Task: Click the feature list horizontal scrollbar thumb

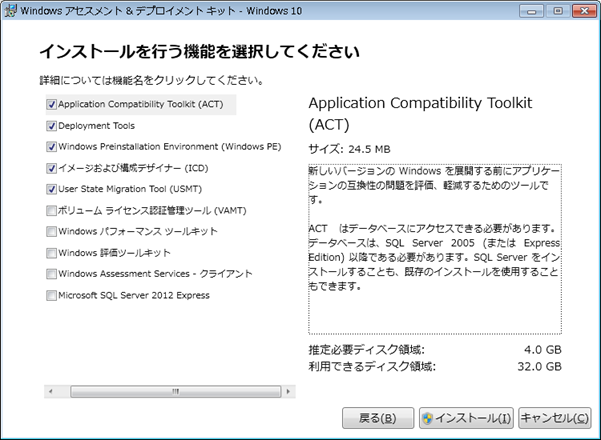Action: [176, 391]
